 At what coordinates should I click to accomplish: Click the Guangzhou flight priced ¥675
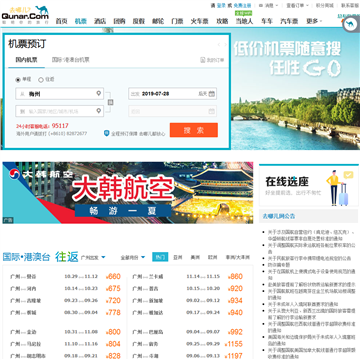(x=65, y=289)
